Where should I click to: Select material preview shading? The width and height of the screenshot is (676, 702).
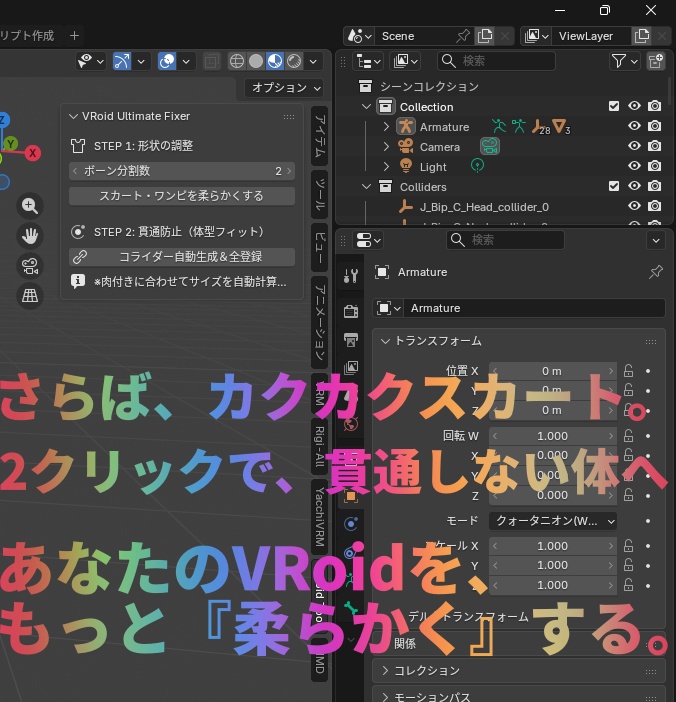pos(275,61)
